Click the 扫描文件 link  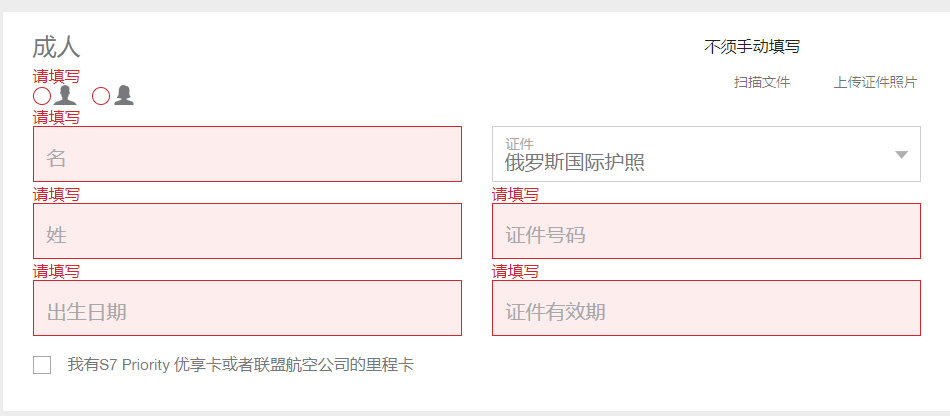[762, 82]
